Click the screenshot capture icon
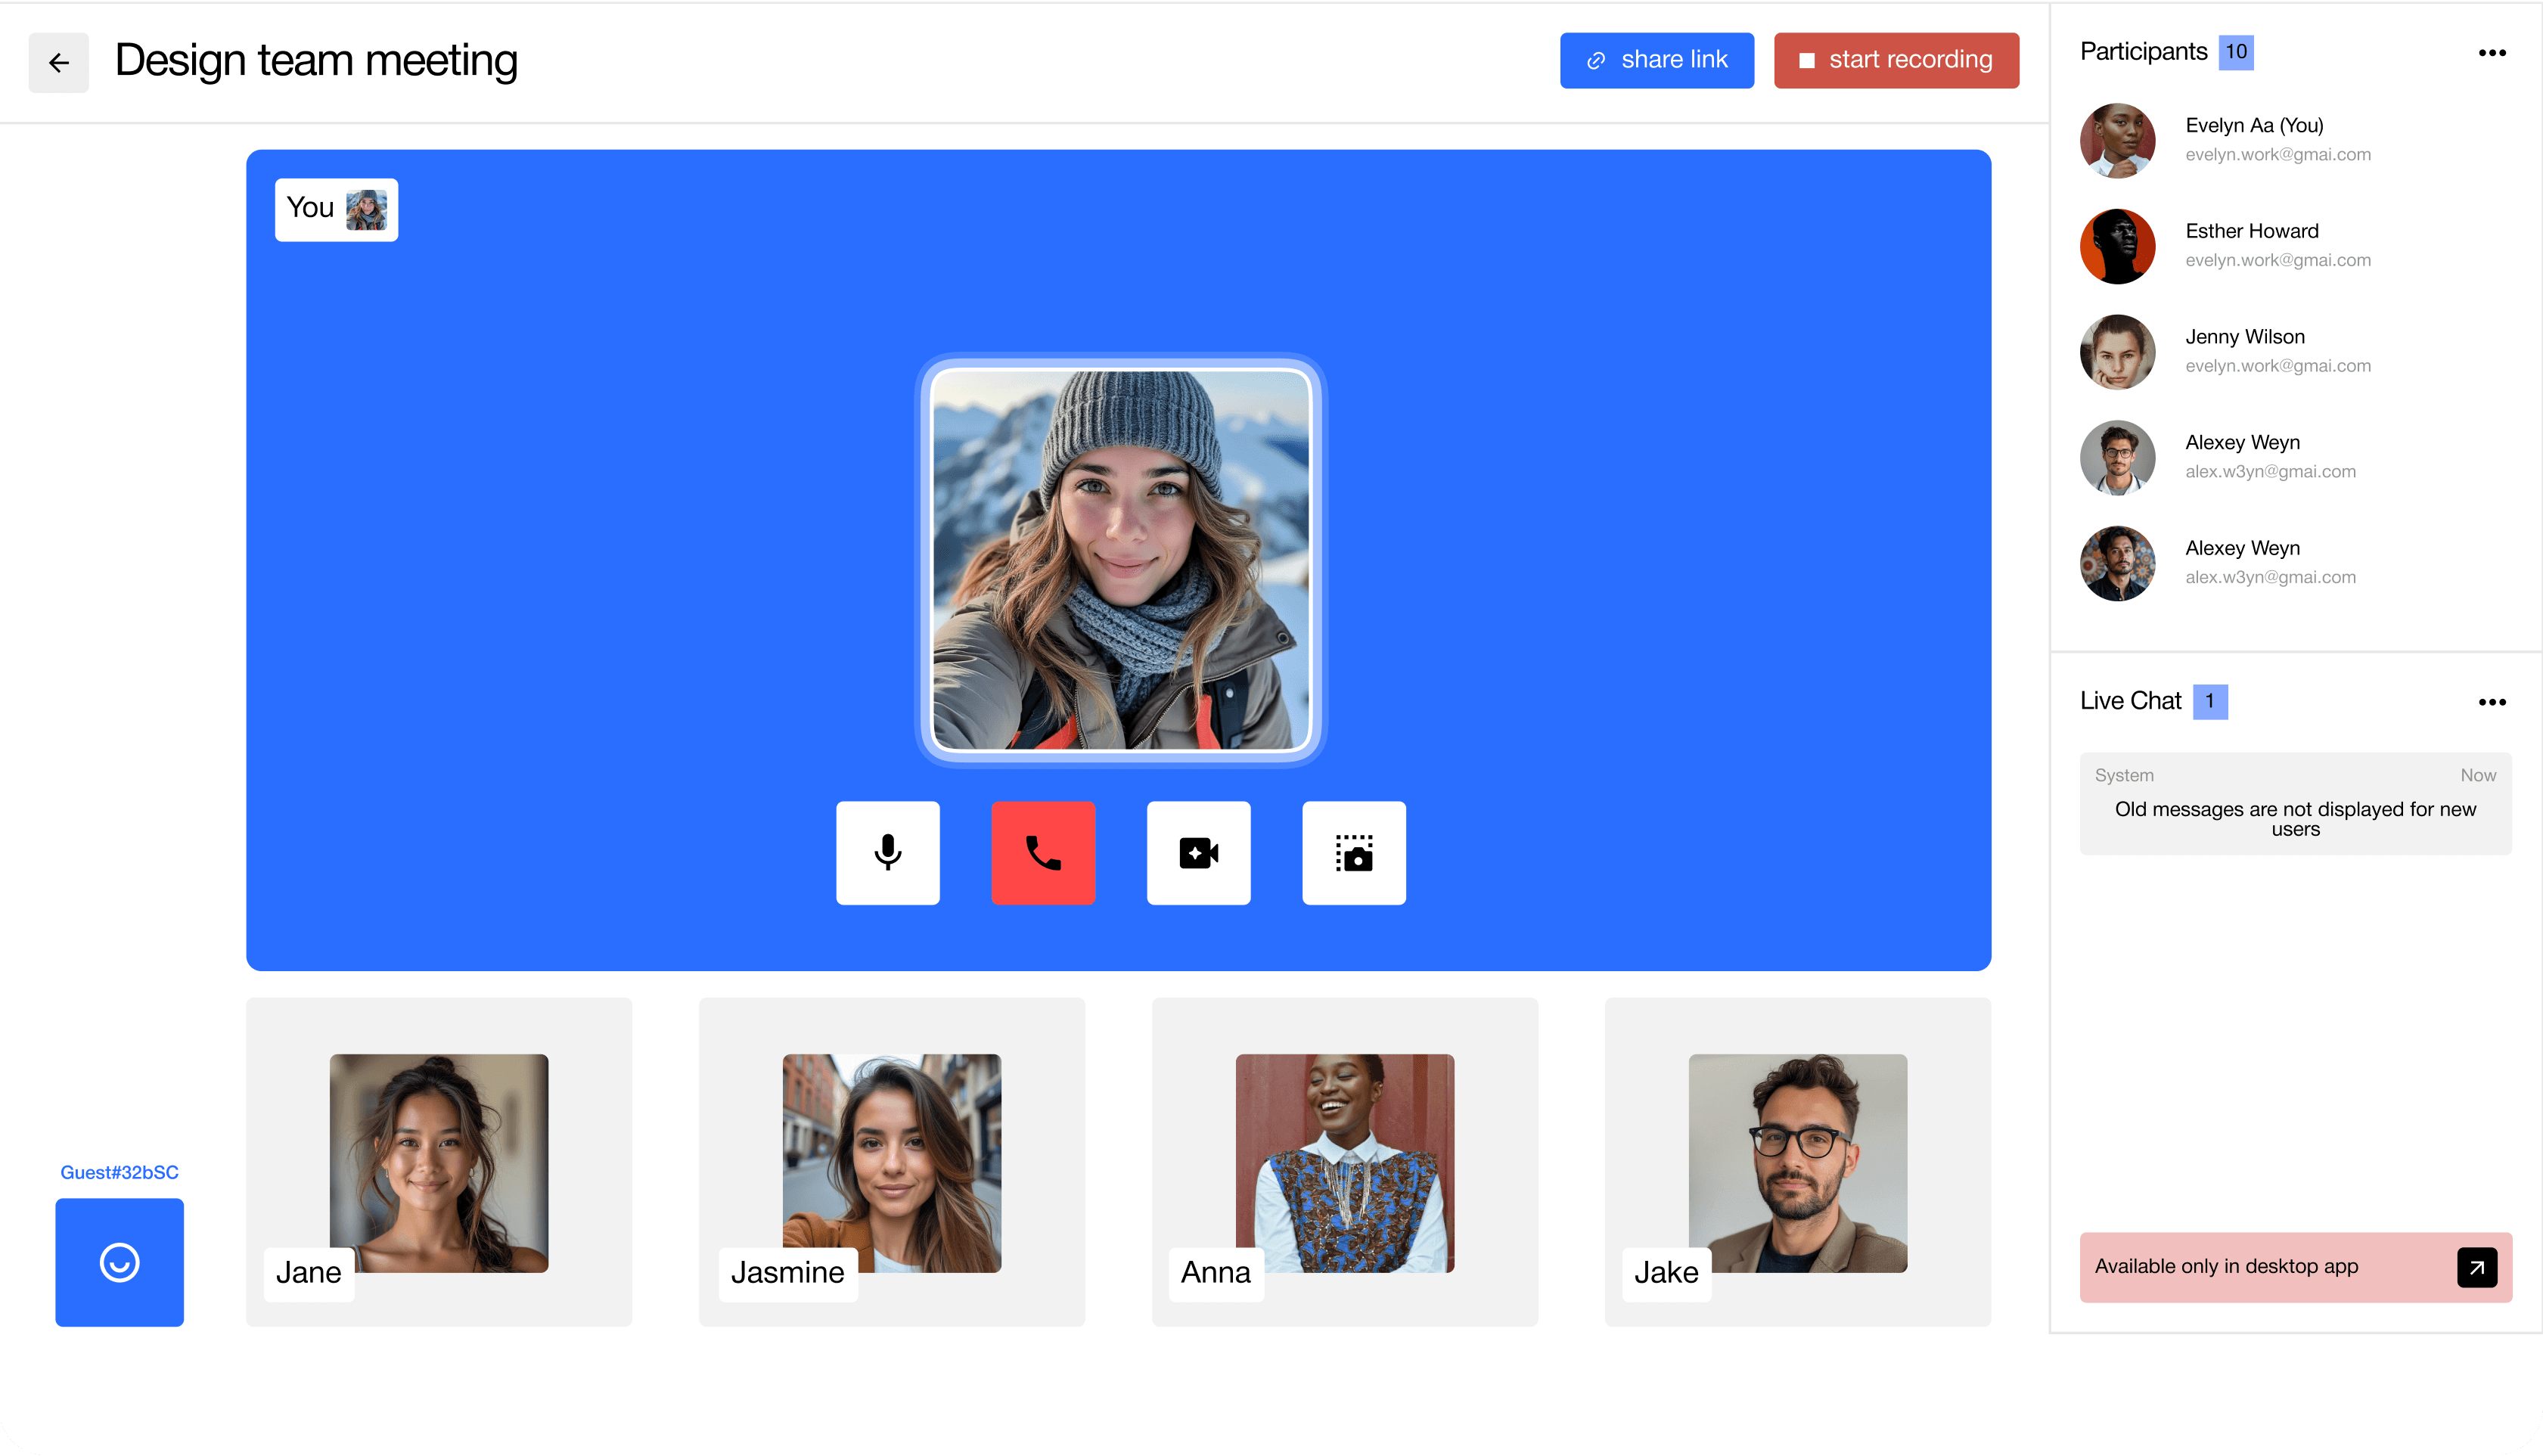Image resolution: width=2543 pixels, height=1456 pixels. pyautogui.click(x=1354, y=853)
